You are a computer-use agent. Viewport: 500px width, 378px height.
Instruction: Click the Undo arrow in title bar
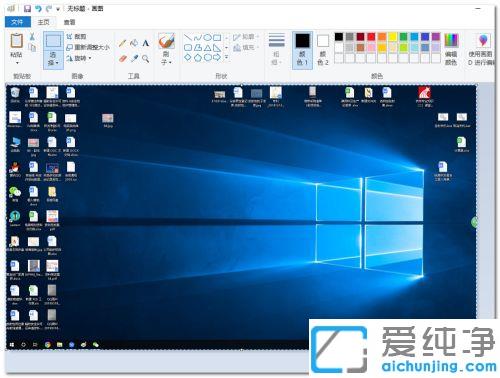38,9
